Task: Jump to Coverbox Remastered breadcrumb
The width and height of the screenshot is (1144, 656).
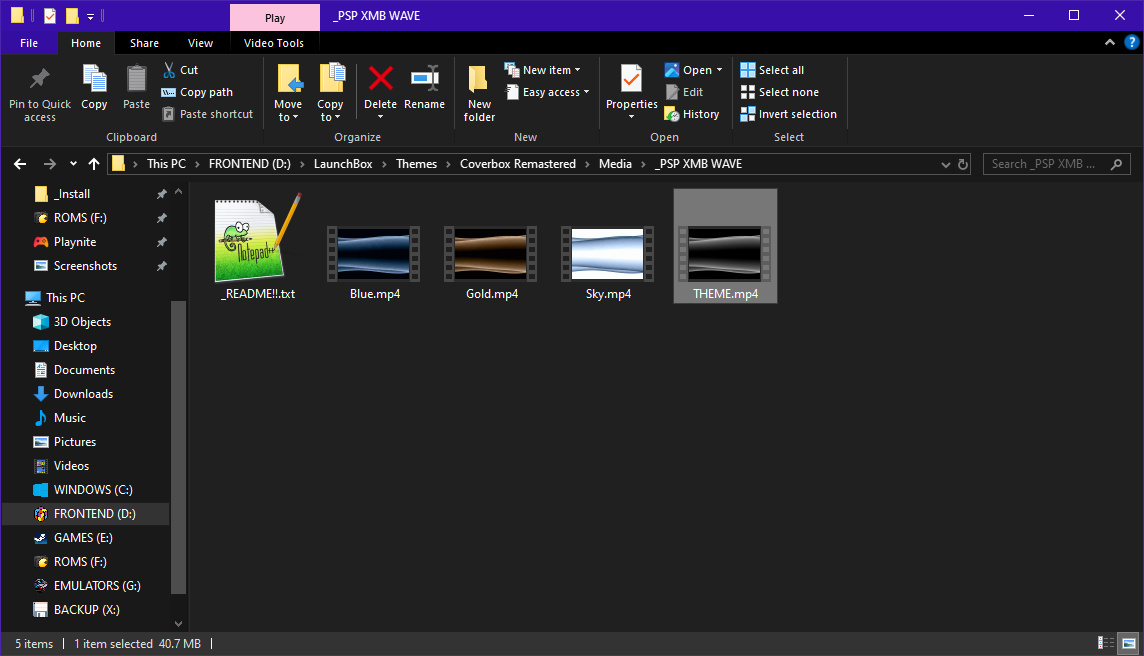Action: (x=518, y=164)
